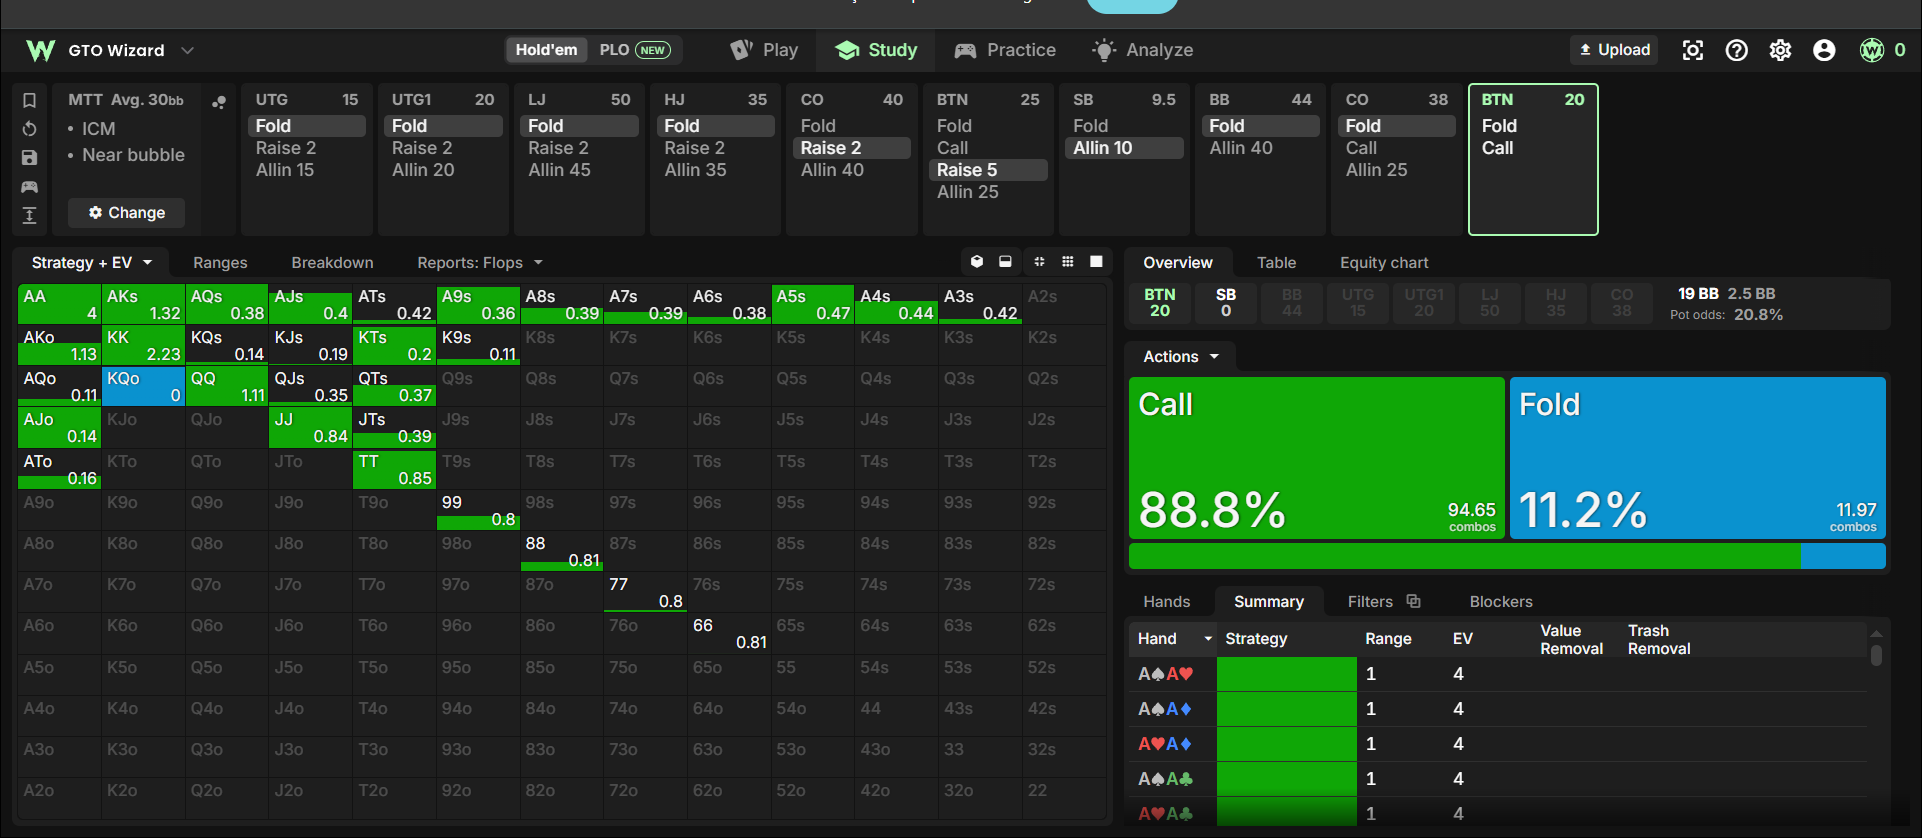
Task: Click the GTO Wizard logo icon
Action: click(x=40, y=50)
